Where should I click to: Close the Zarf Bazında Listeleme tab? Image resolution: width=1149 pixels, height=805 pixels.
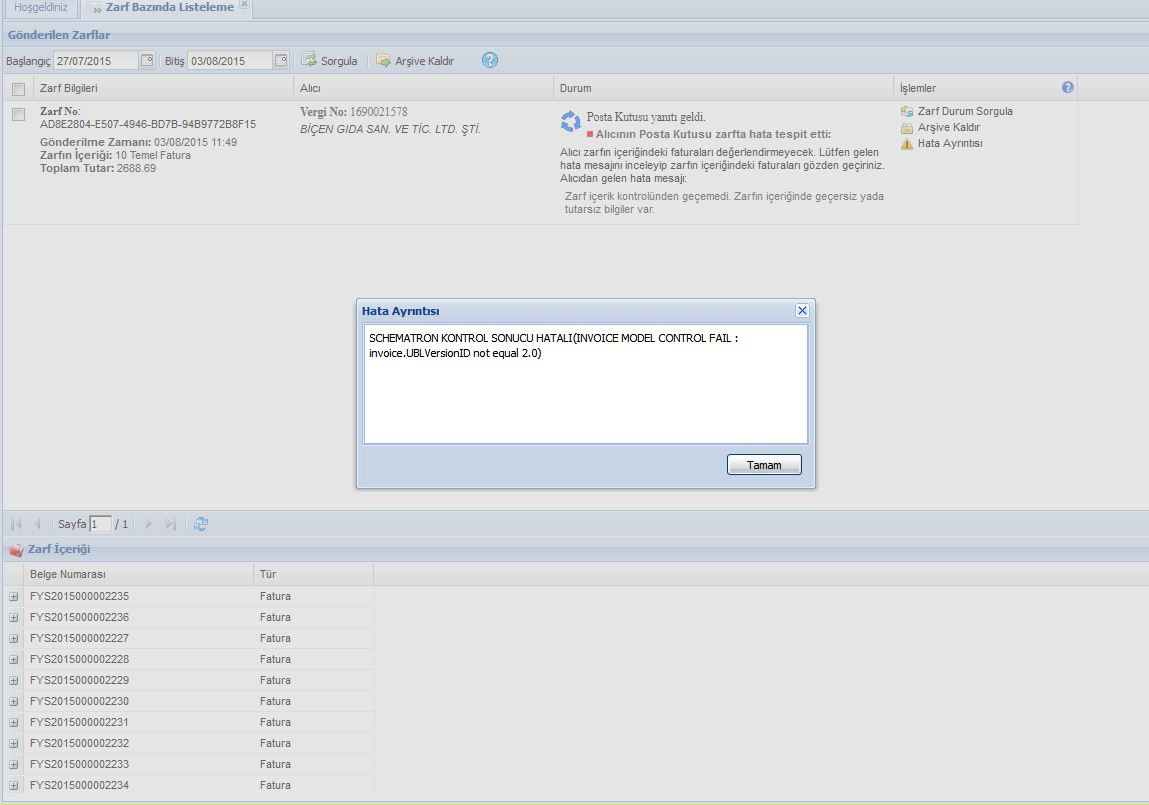coord(245,6)
